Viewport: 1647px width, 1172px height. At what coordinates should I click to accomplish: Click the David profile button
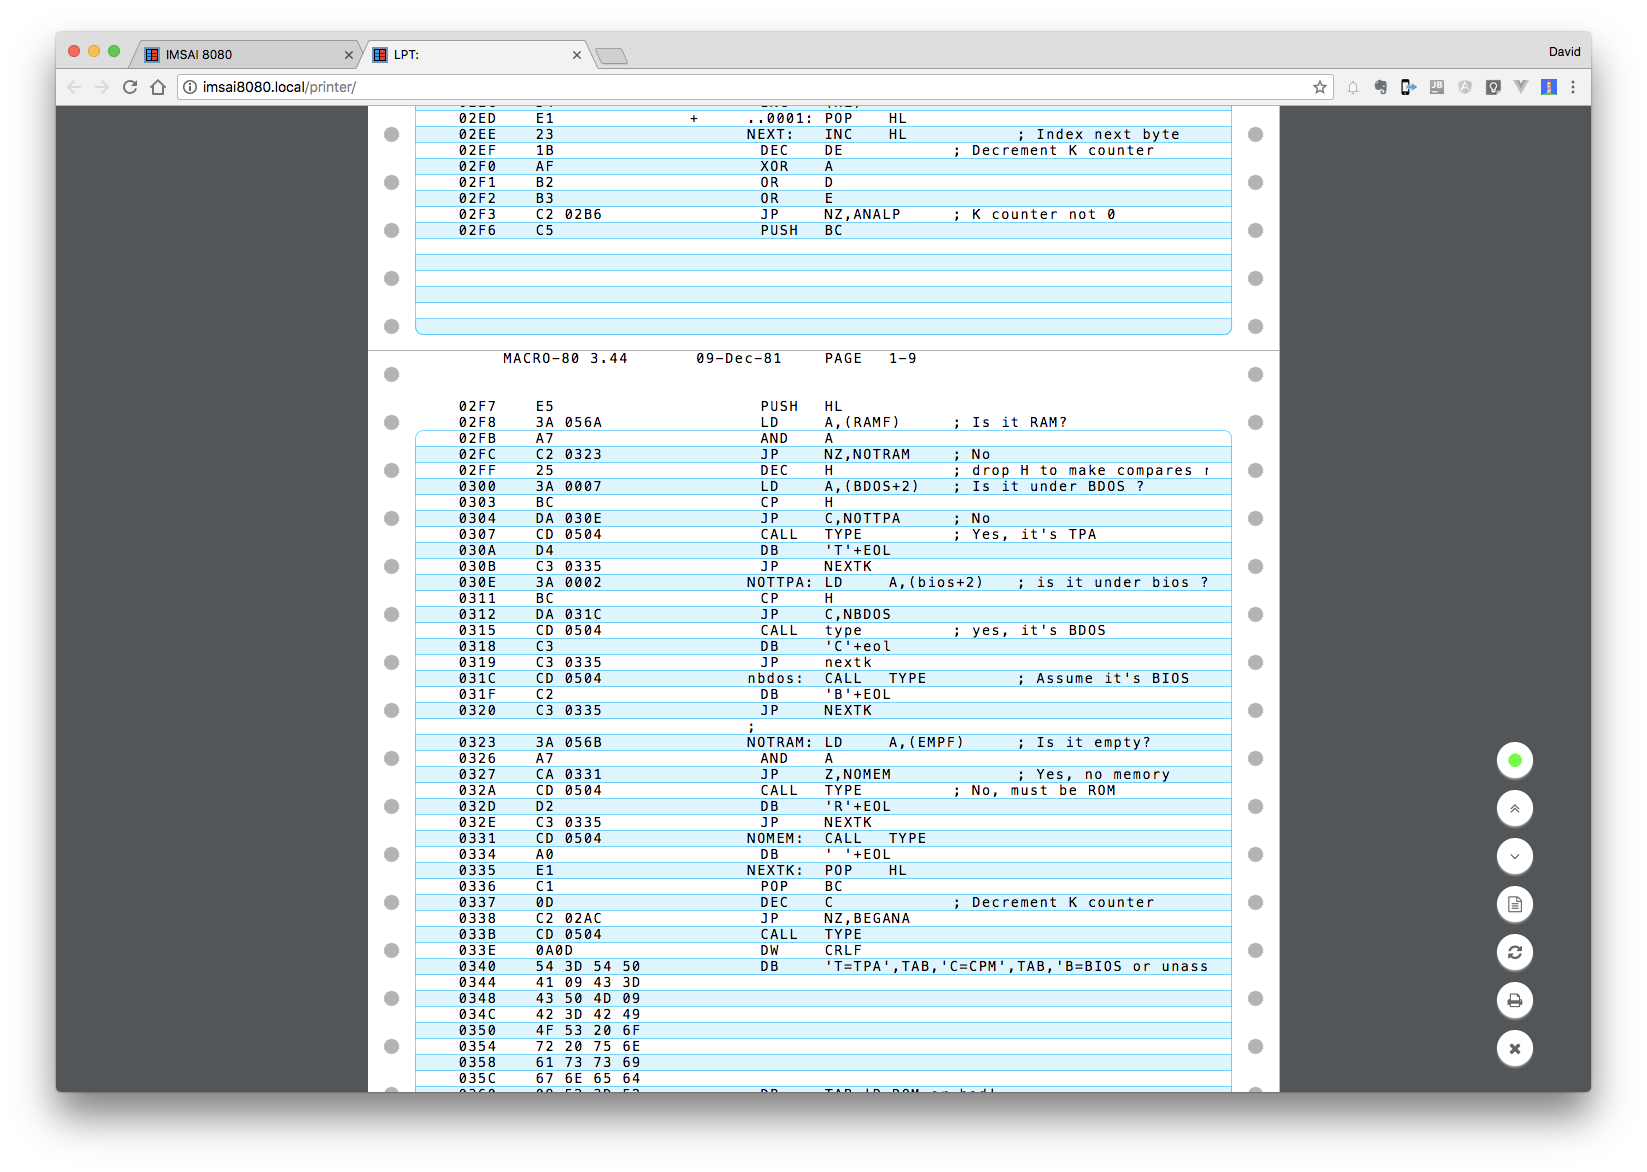point(1564,51)
